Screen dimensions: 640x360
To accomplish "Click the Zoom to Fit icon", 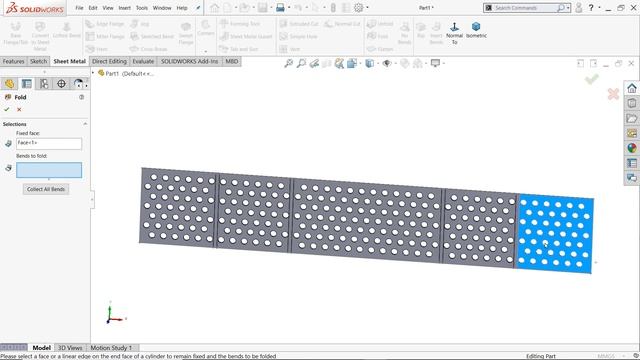I will [289, 63].
